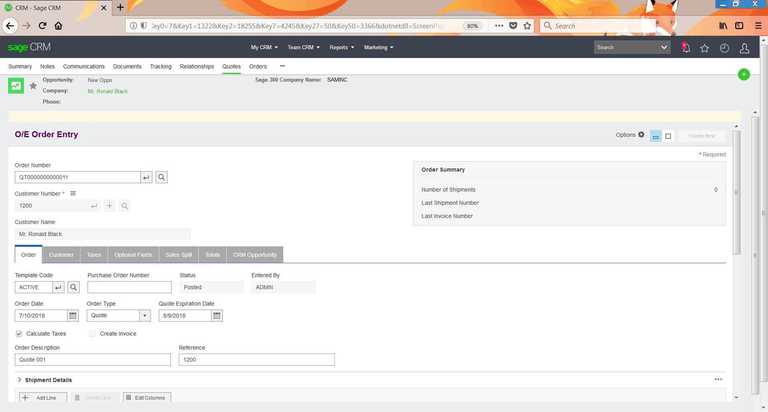This screenshot has height=412, width=768.
Task: Open the CRM Opportunity tab
Action: tap(255, 255)
